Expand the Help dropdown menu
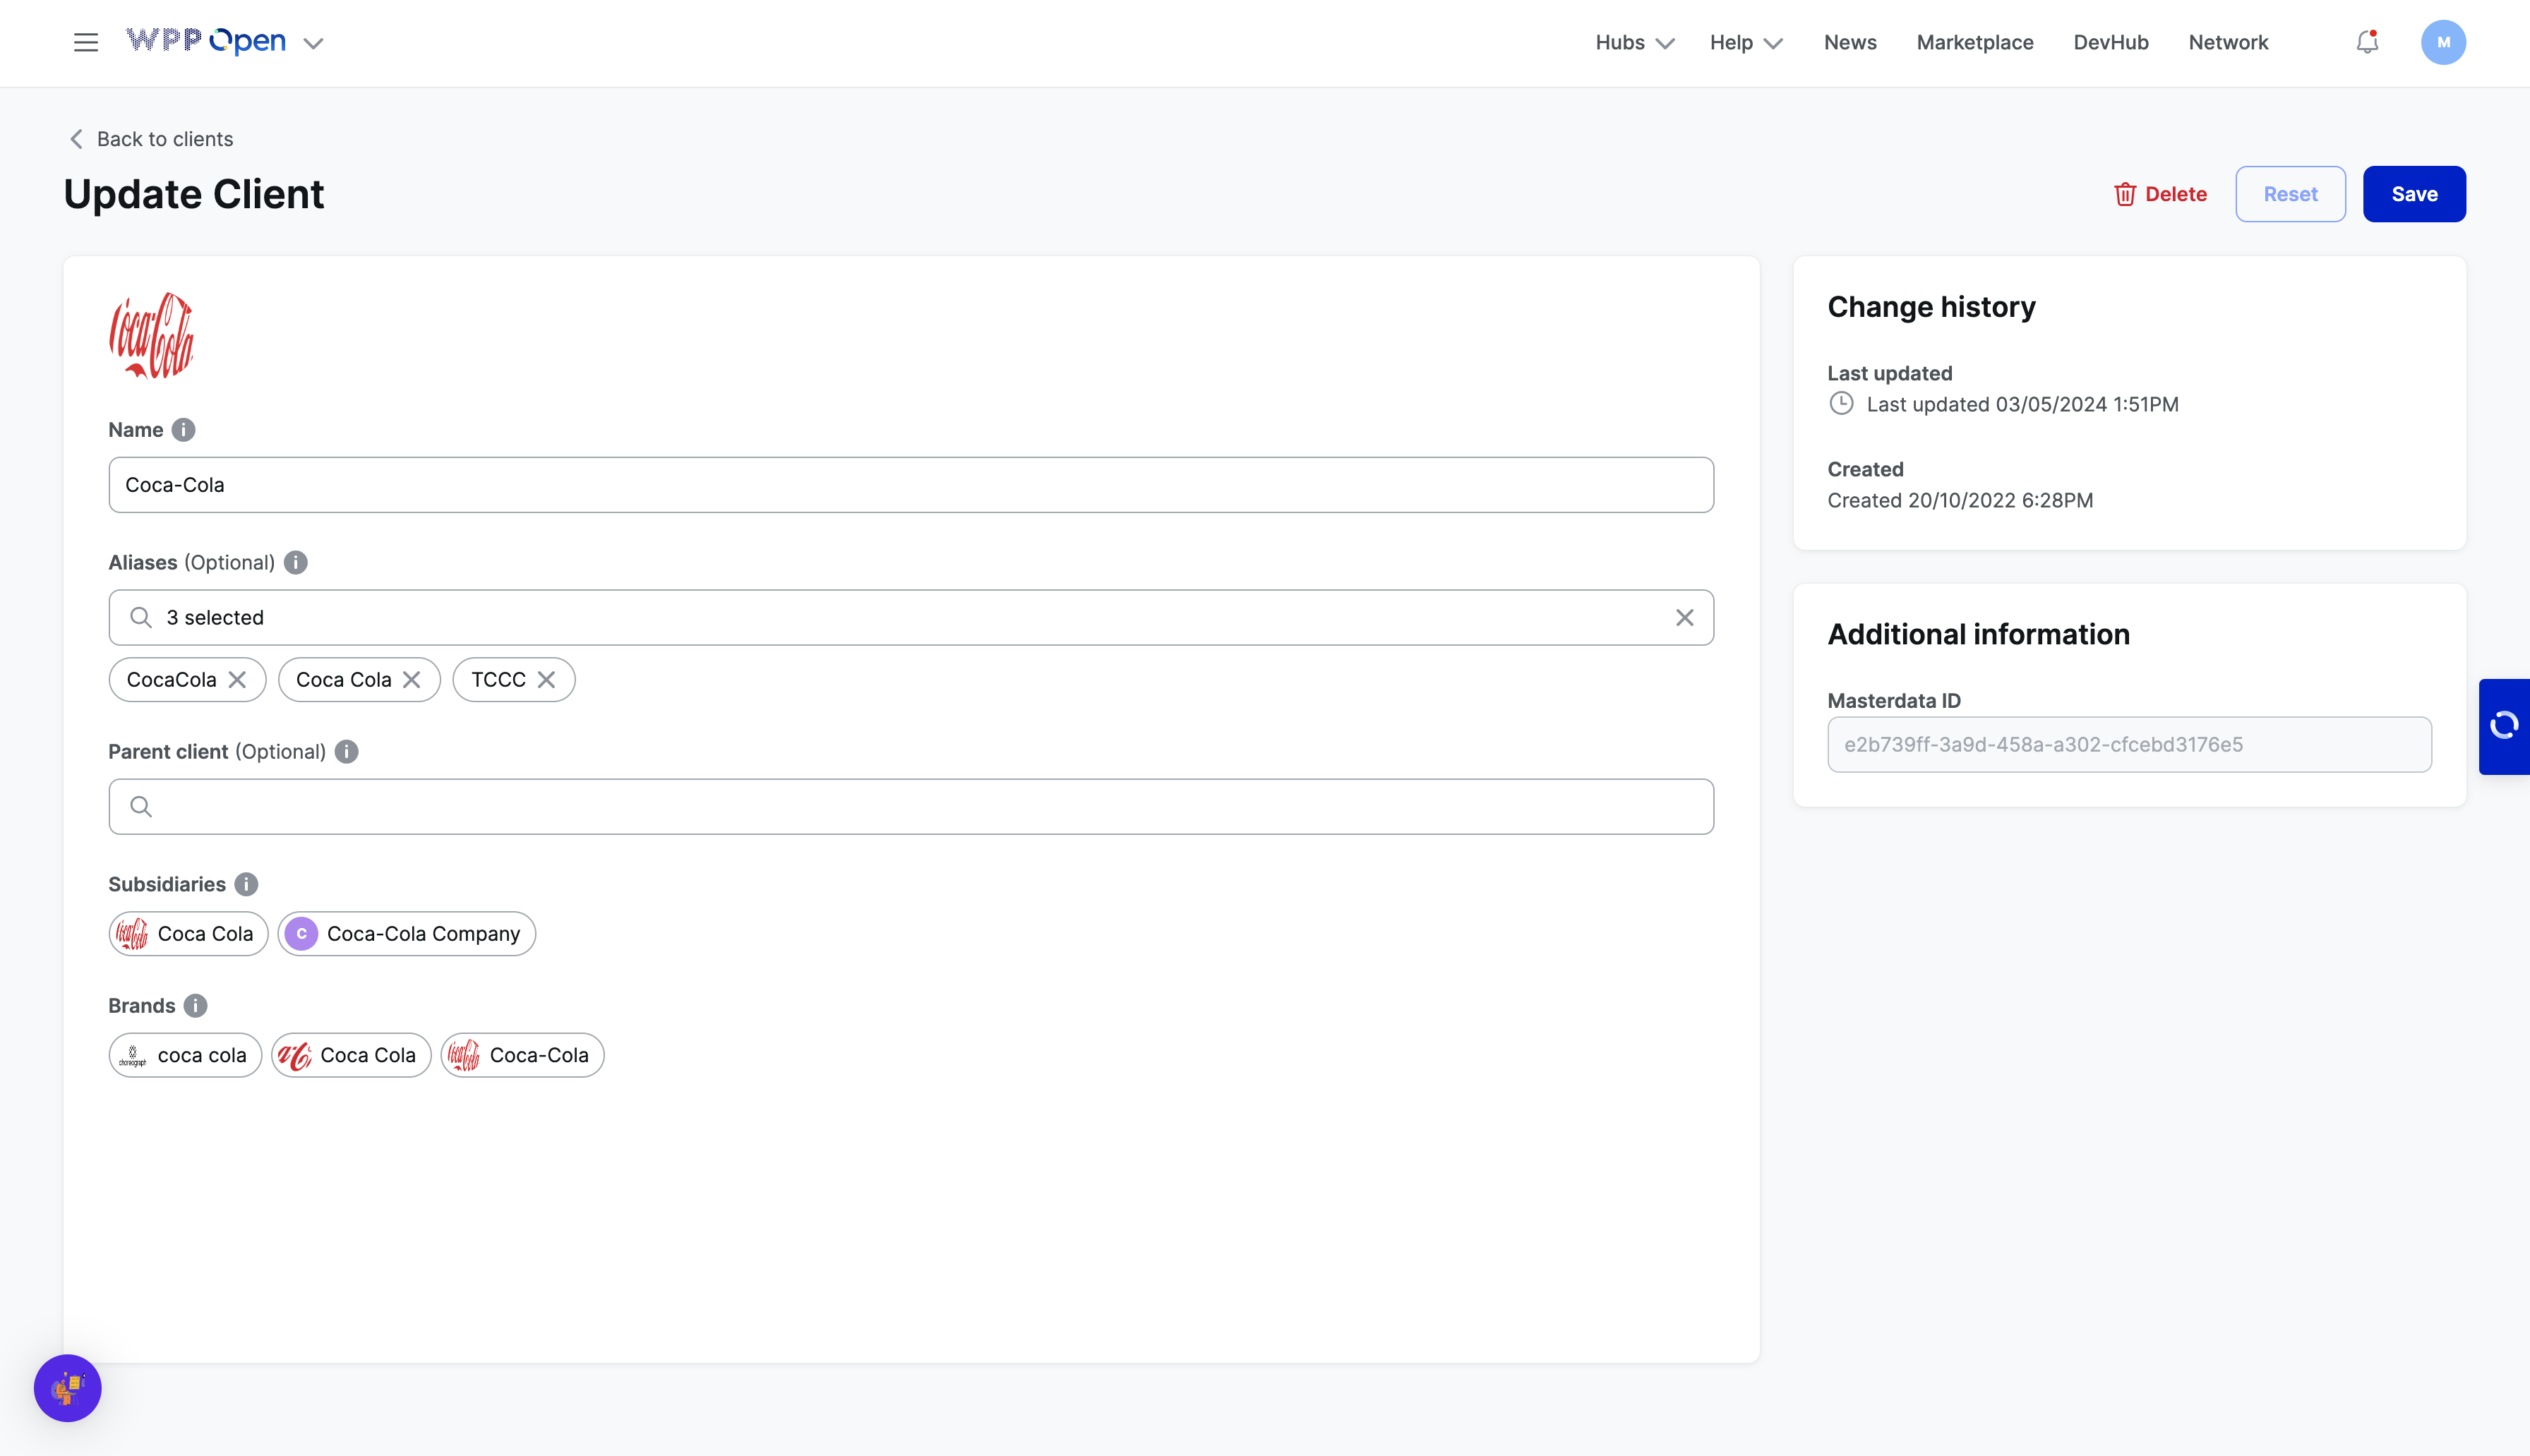The image size is (2530, 1456). (x=1745, y=43)
